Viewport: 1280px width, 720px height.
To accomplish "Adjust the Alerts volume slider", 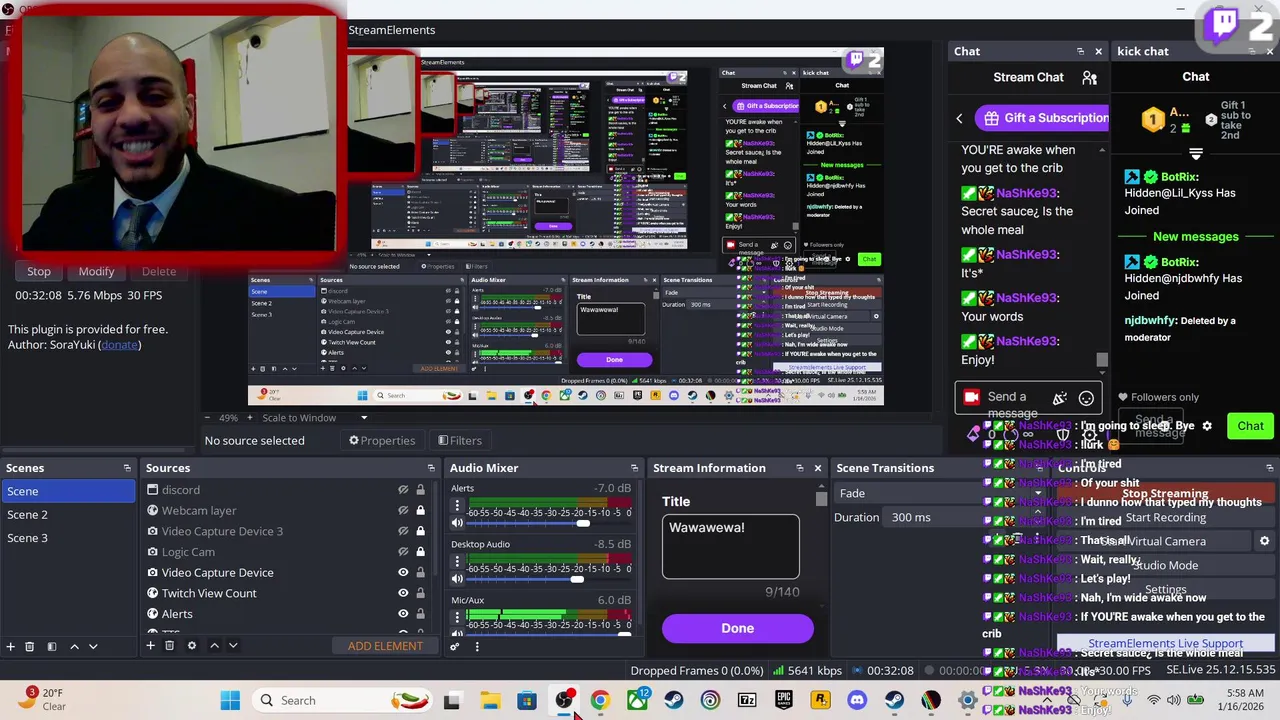I will [583, 523].
